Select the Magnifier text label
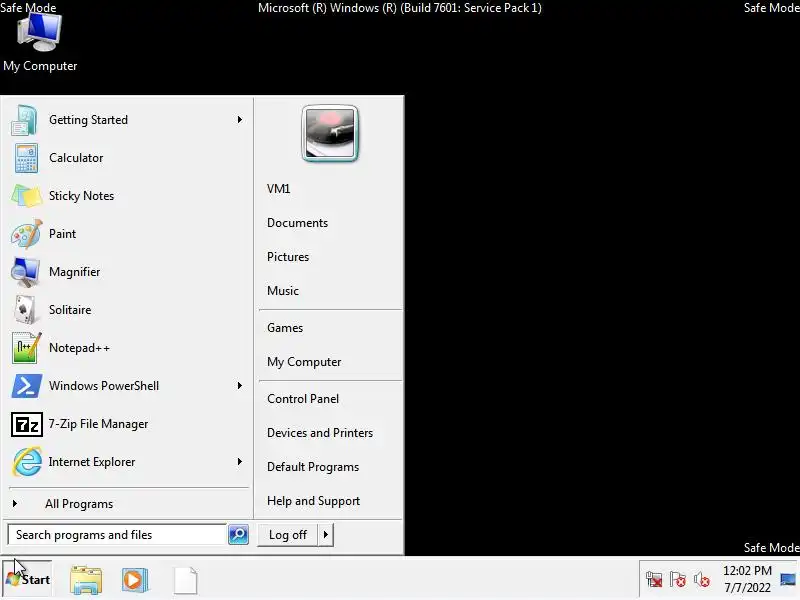The image size is (800, 600). pyautogui.click(x=74, y=272)
